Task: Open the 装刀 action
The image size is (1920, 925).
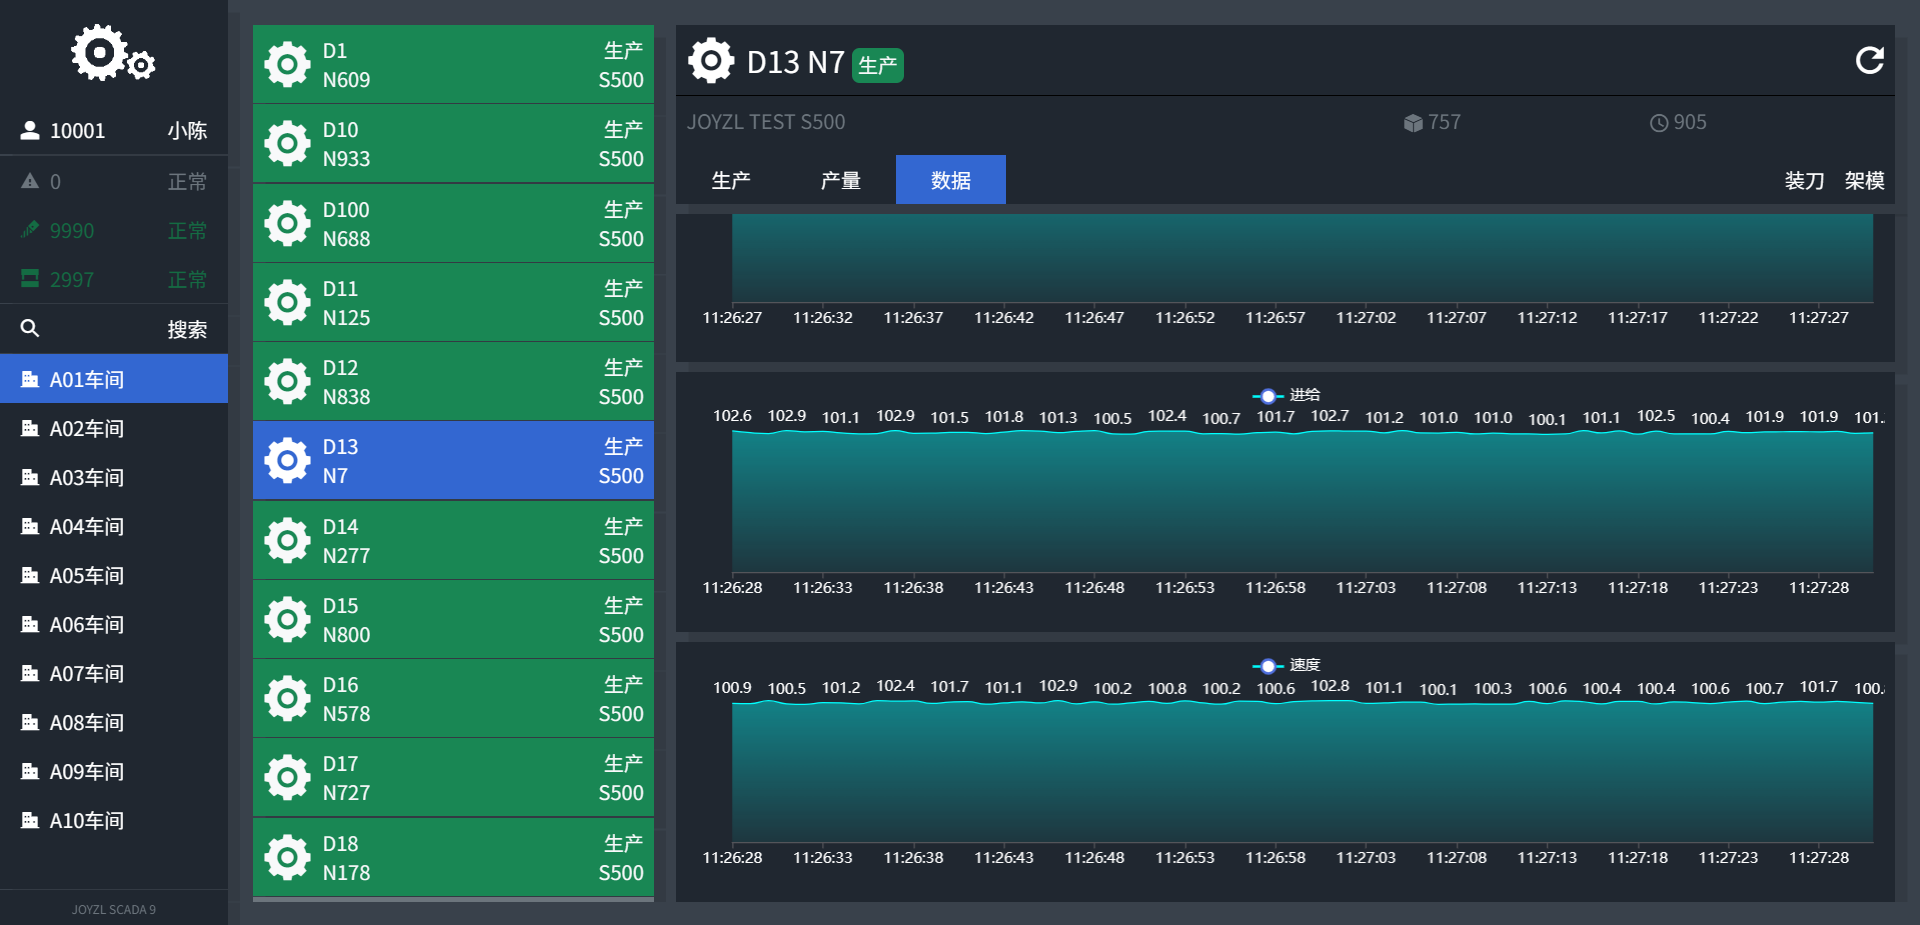Action: coord(1805,180)
